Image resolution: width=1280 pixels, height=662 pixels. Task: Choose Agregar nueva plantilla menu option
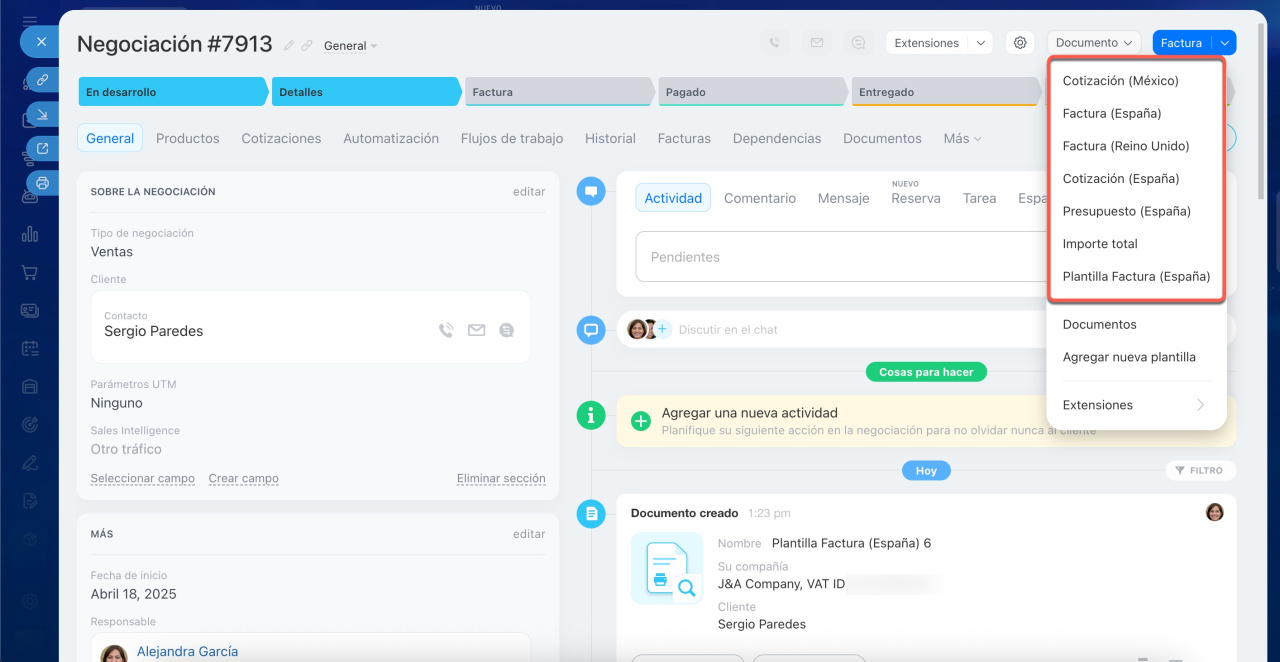(1129, 357)
